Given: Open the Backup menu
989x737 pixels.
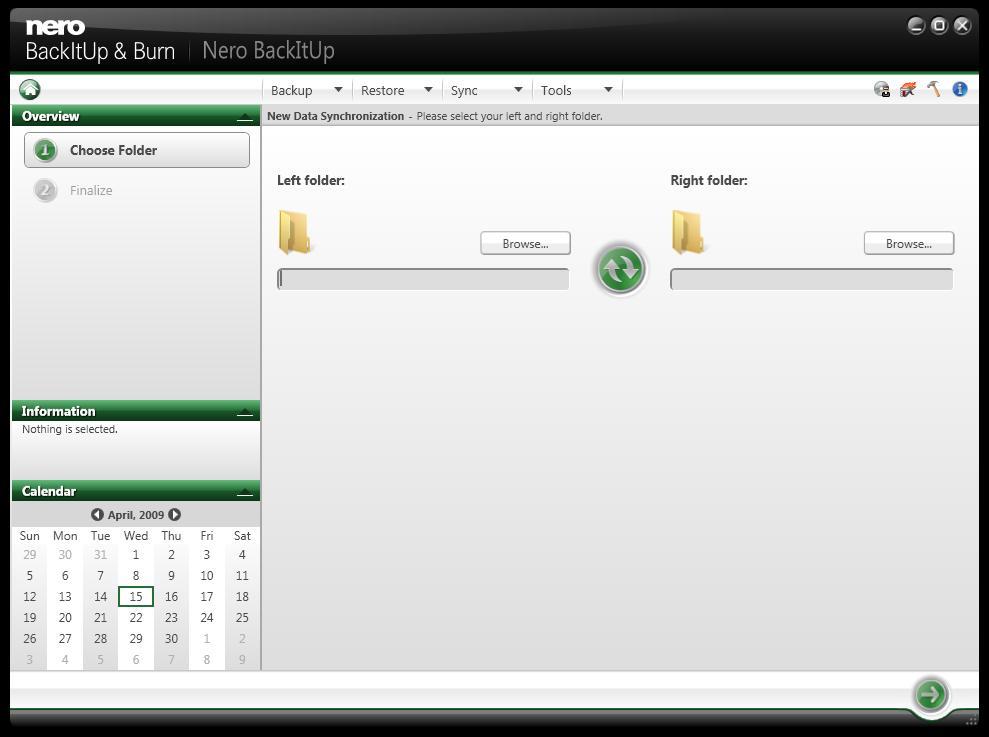Looking at the screenshot, I should tap(291, 90).
